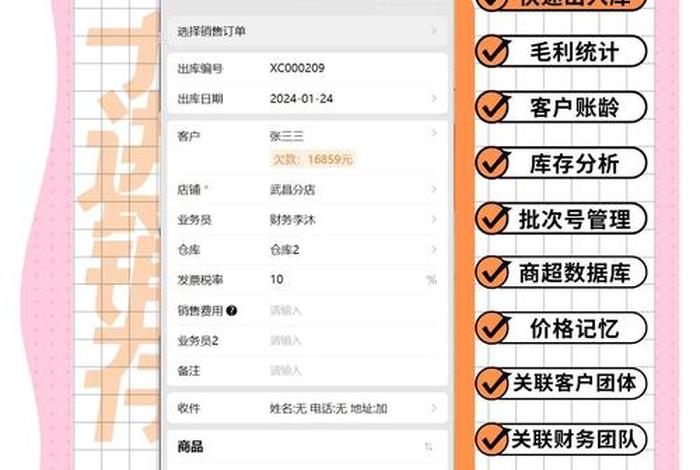Screen dimensions: 700x470
Task: Click the 欠款: 16859元 badge
Action: [x=312, y=159]
